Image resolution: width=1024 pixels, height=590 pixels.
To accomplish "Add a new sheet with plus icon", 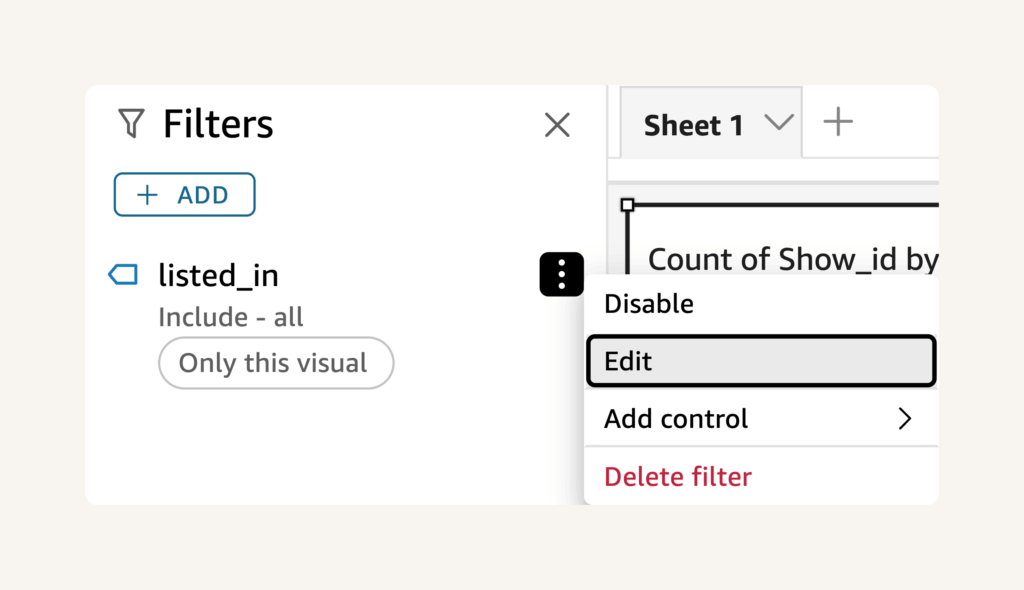I will coord(838,122).
